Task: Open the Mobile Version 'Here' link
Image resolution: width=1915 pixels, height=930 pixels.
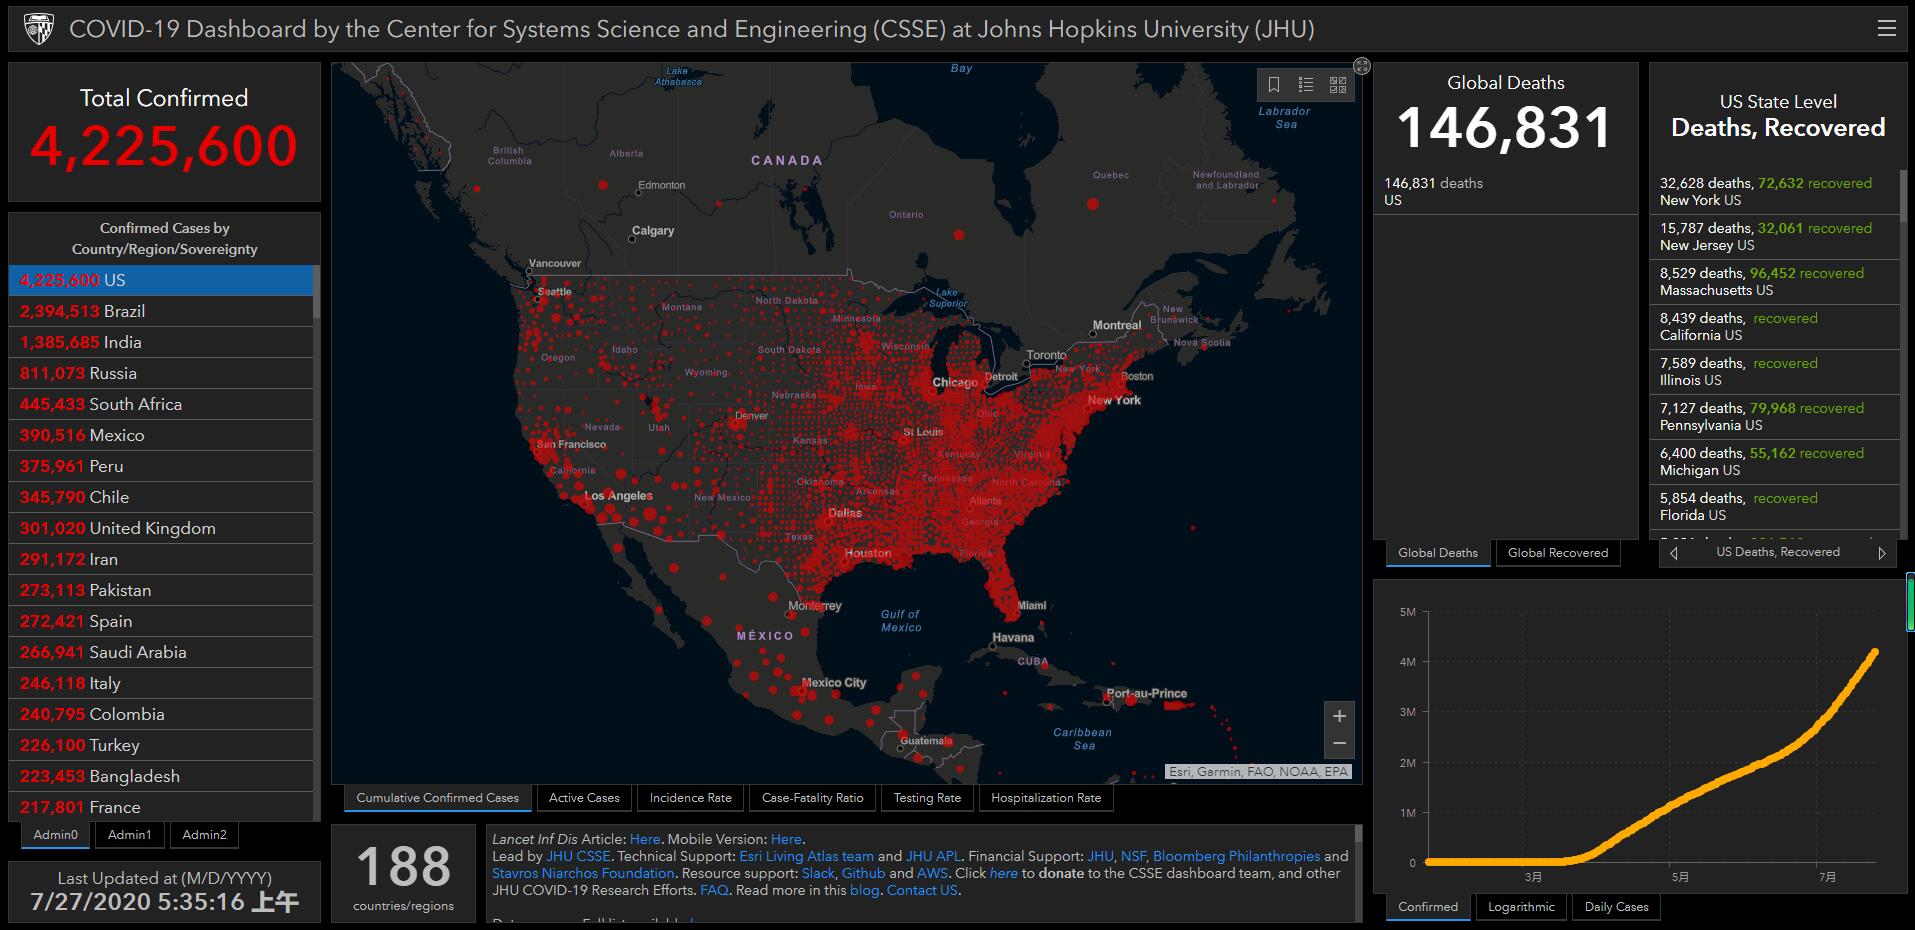Action: (786, 839)
